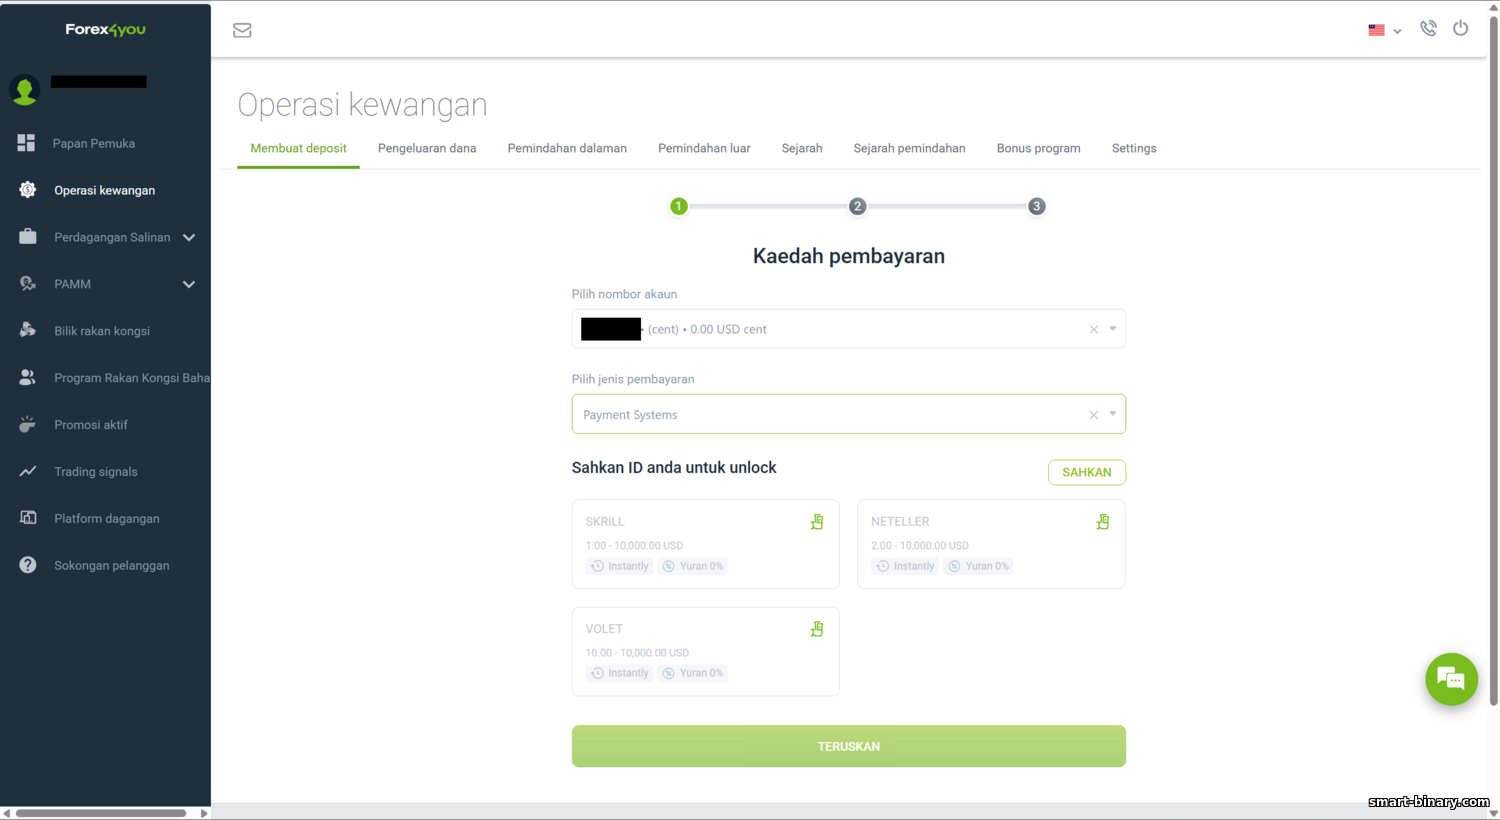
Task: Open the language flag dropdown
Action: click(x=1384, y=30)
